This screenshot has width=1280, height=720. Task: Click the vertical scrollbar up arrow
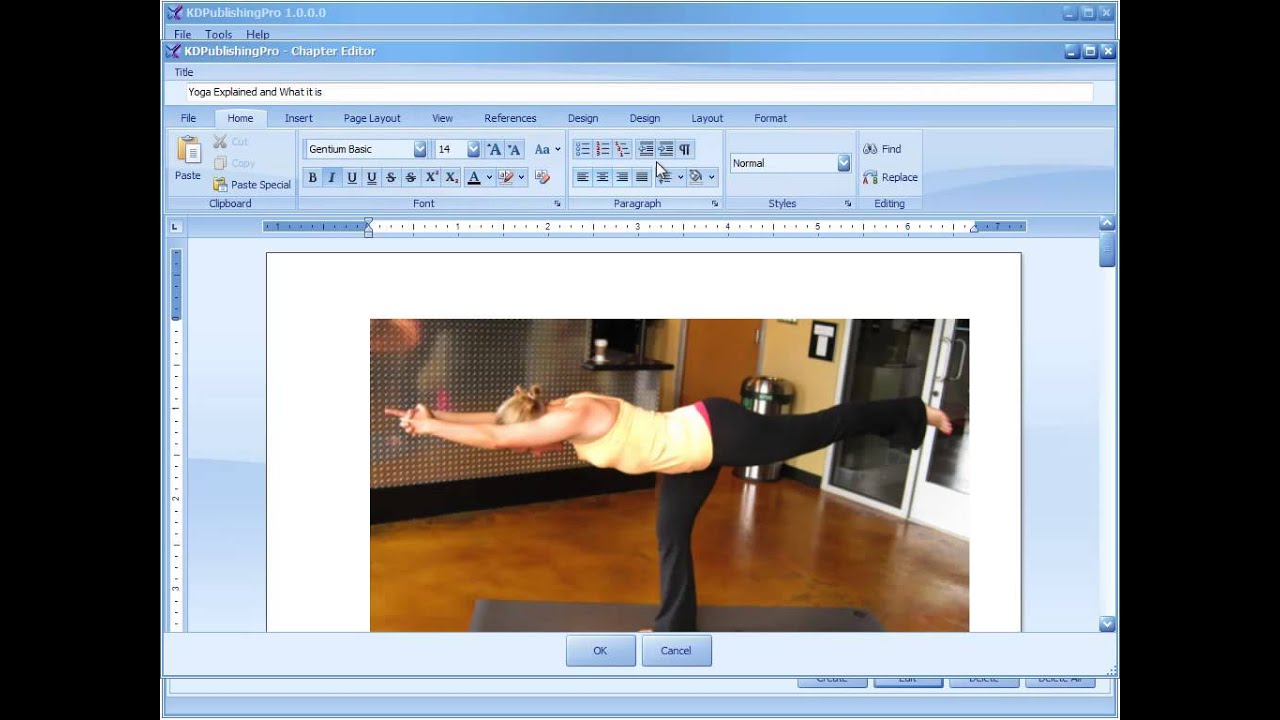[x=1107, y=223]
